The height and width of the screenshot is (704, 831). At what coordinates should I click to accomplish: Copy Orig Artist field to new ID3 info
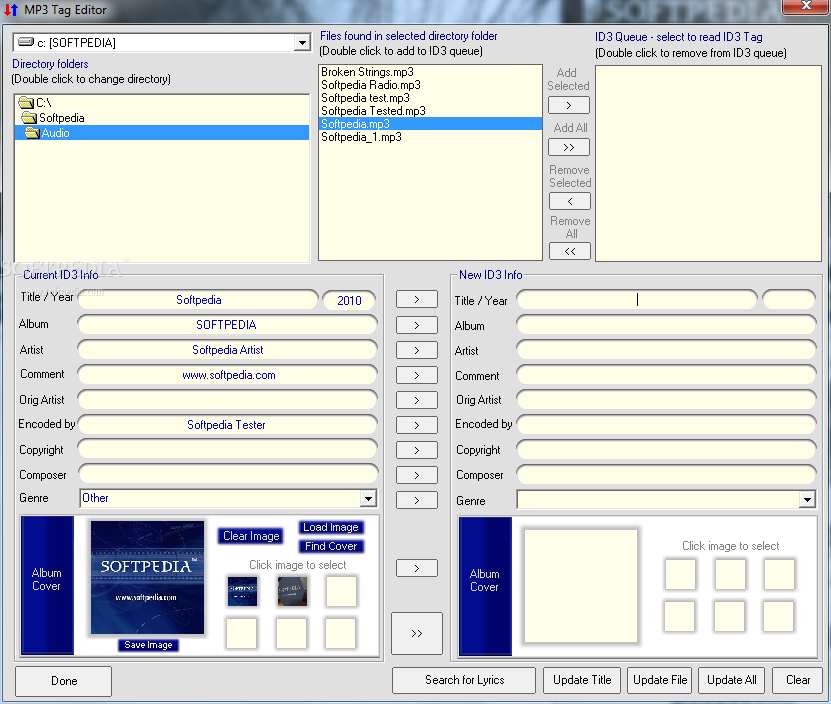click(417, 400)
